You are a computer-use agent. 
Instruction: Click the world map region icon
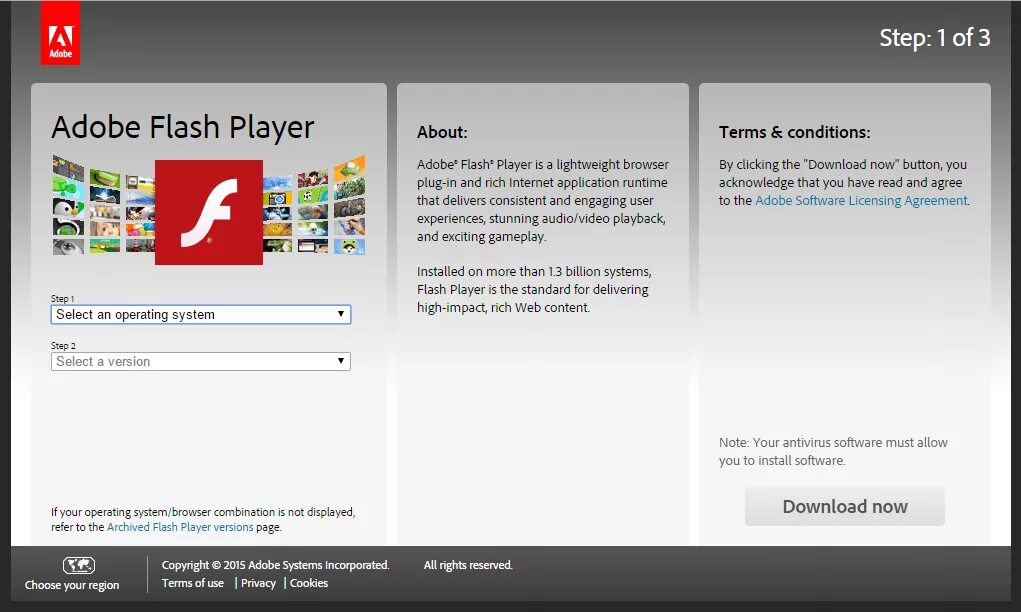pos(79,565)
